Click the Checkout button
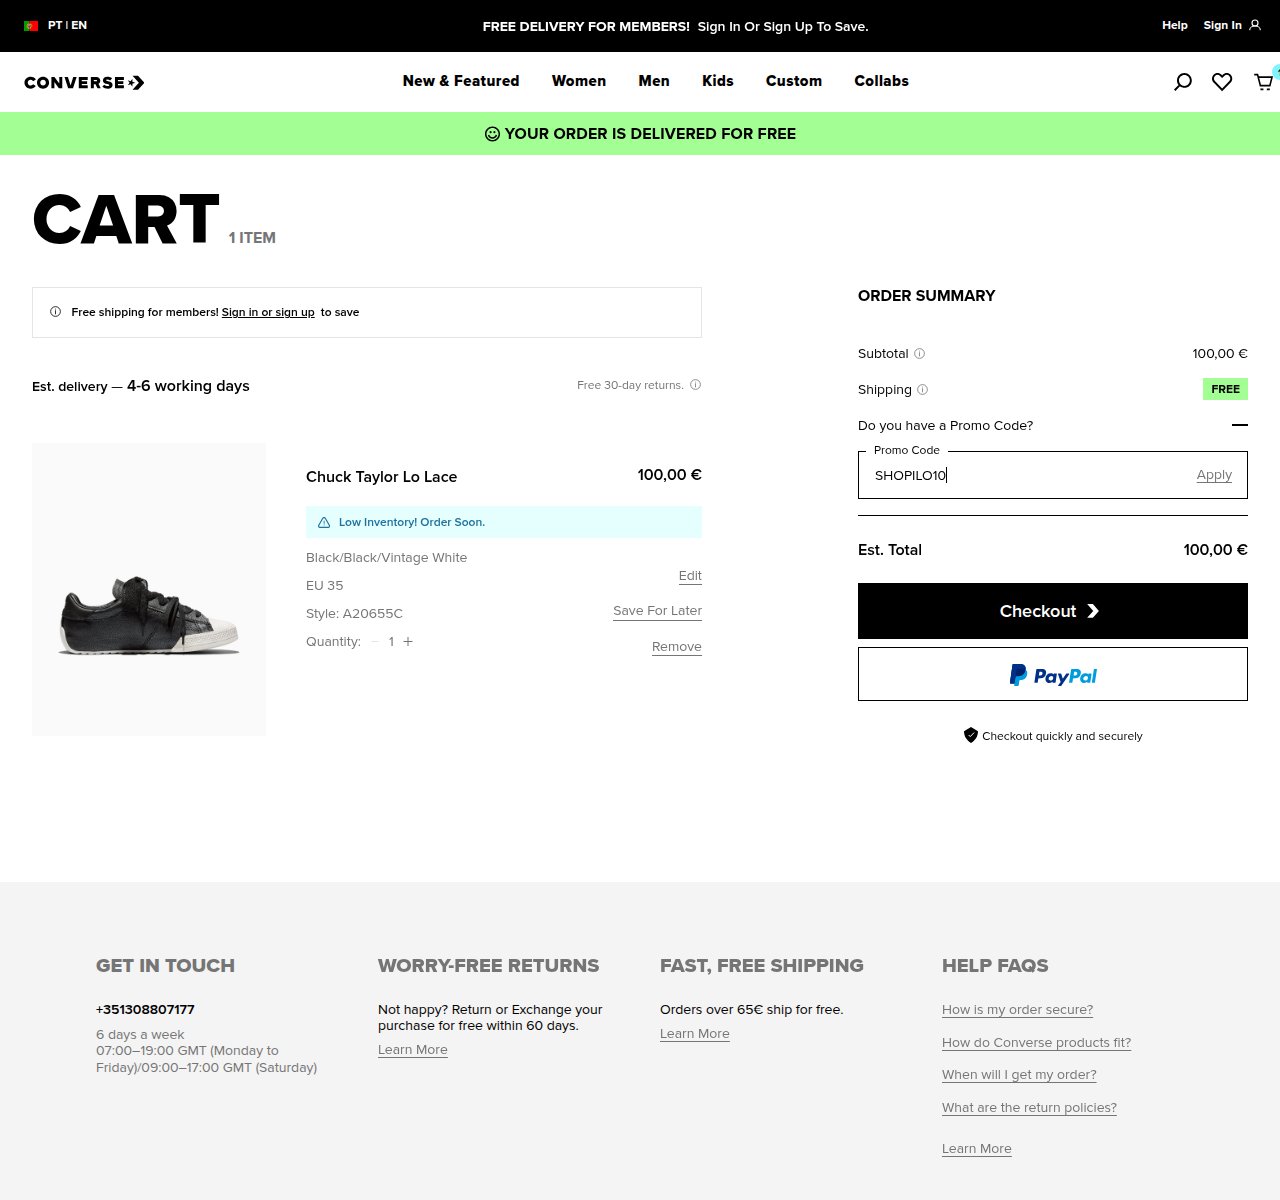The width and height of the screenshot is (1280, 1200). click(1053, 611)
